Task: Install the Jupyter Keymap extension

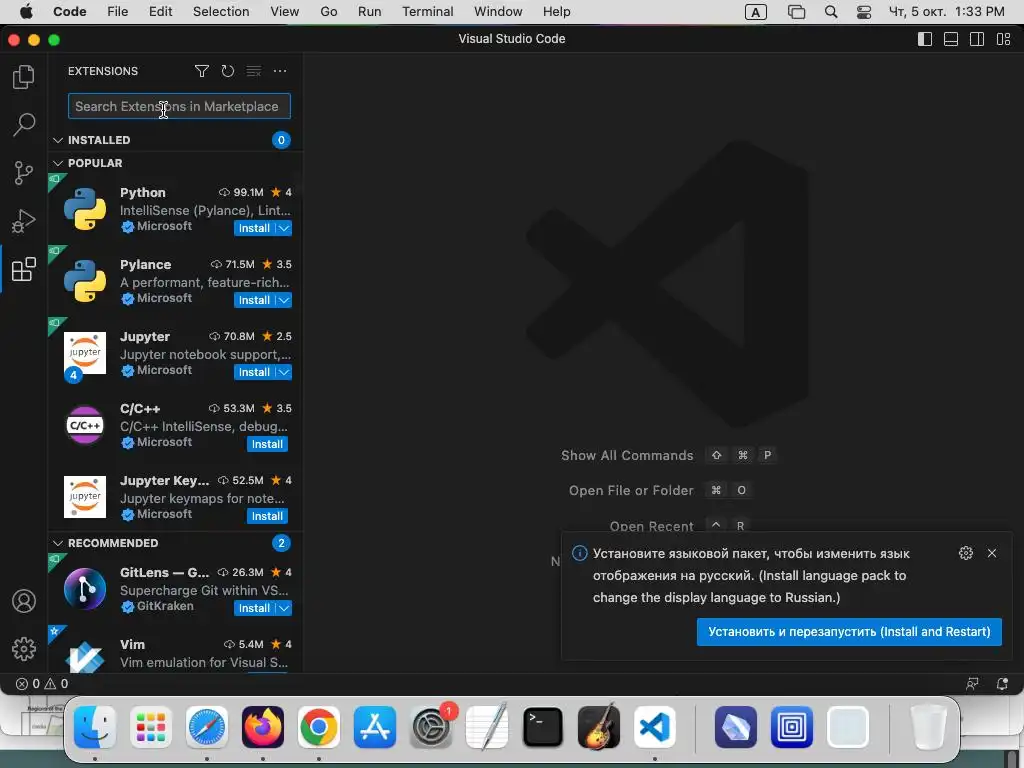Action: 267,516
